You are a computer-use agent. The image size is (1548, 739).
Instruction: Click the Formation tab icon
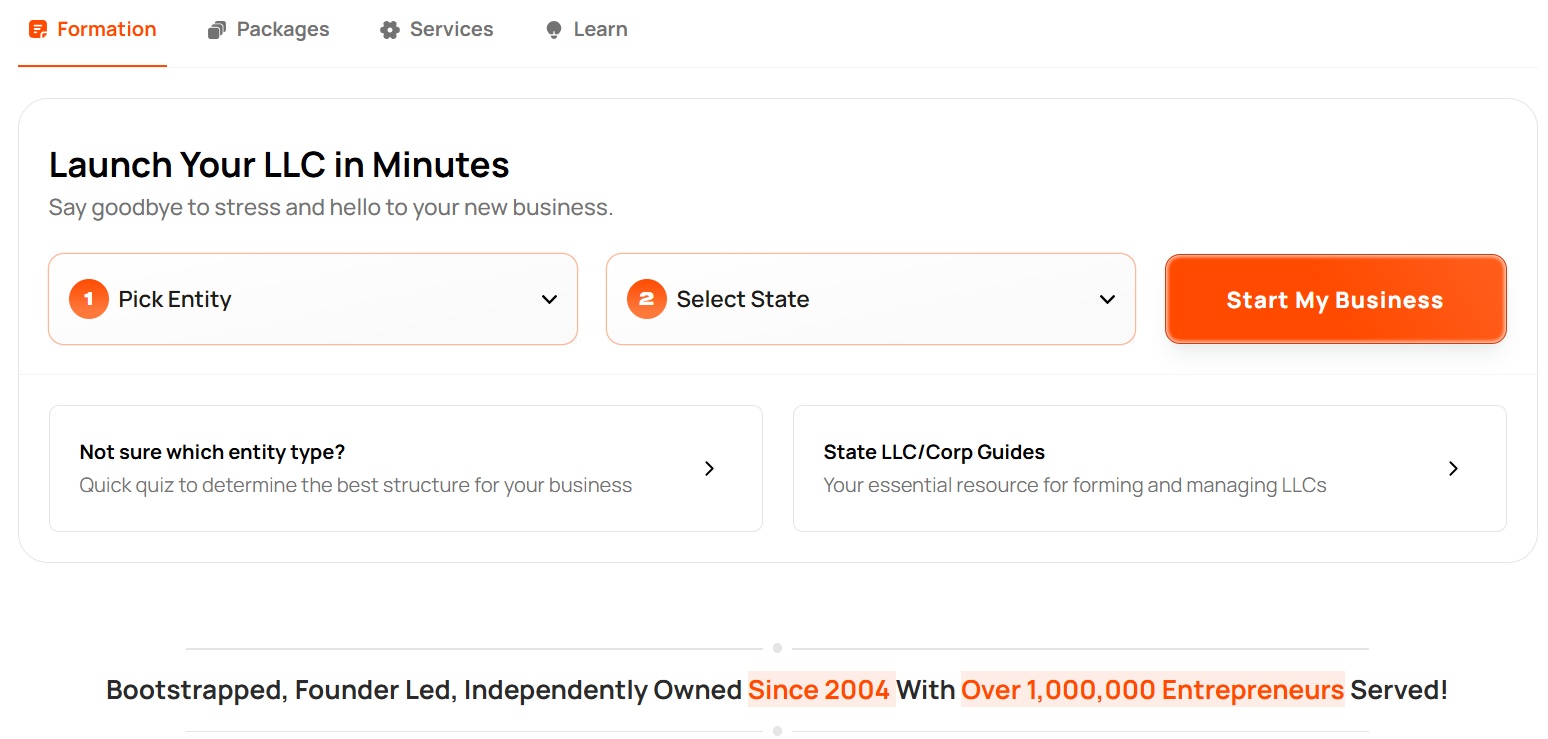pyautogui.click(x=38, y=30)
